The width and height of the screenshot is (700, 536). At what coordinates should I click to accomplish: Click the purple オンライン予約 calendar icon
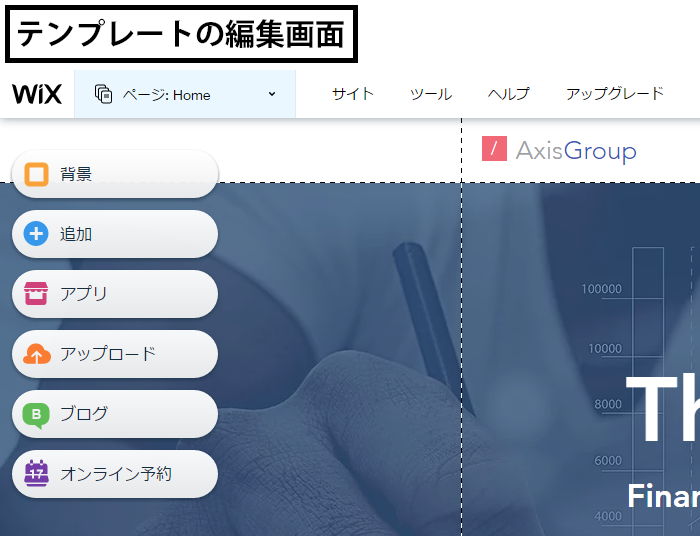tap(36, 473)
